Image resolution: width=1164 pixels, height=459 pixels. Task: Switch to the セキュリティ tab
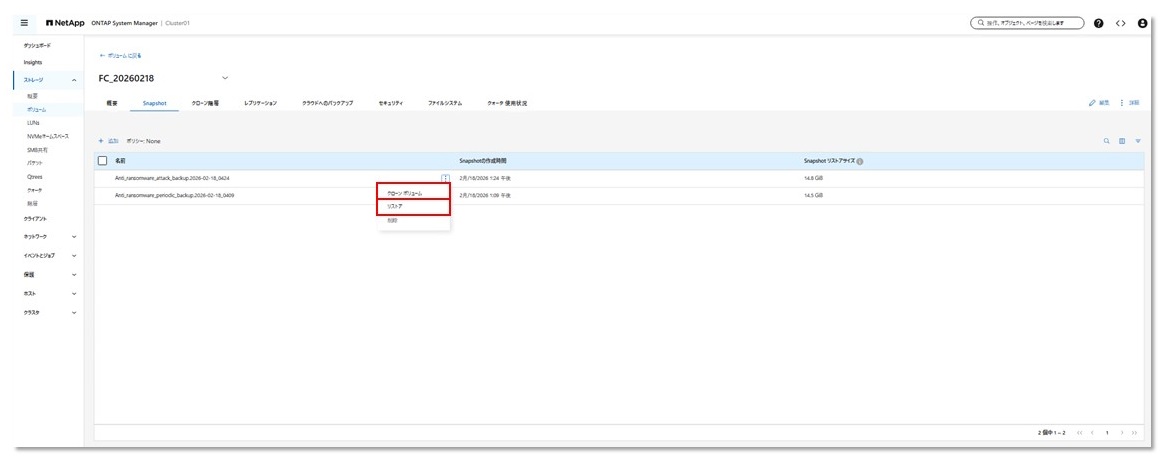tap(390, 103)
